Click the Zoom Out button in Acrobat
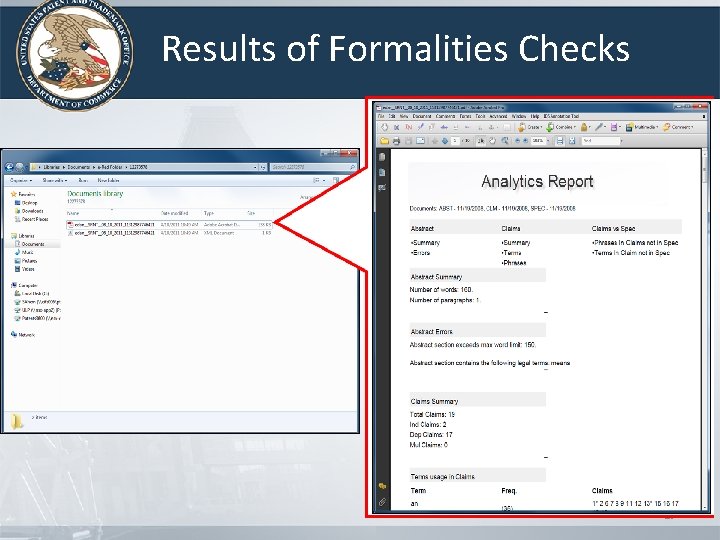 [518, 141]
